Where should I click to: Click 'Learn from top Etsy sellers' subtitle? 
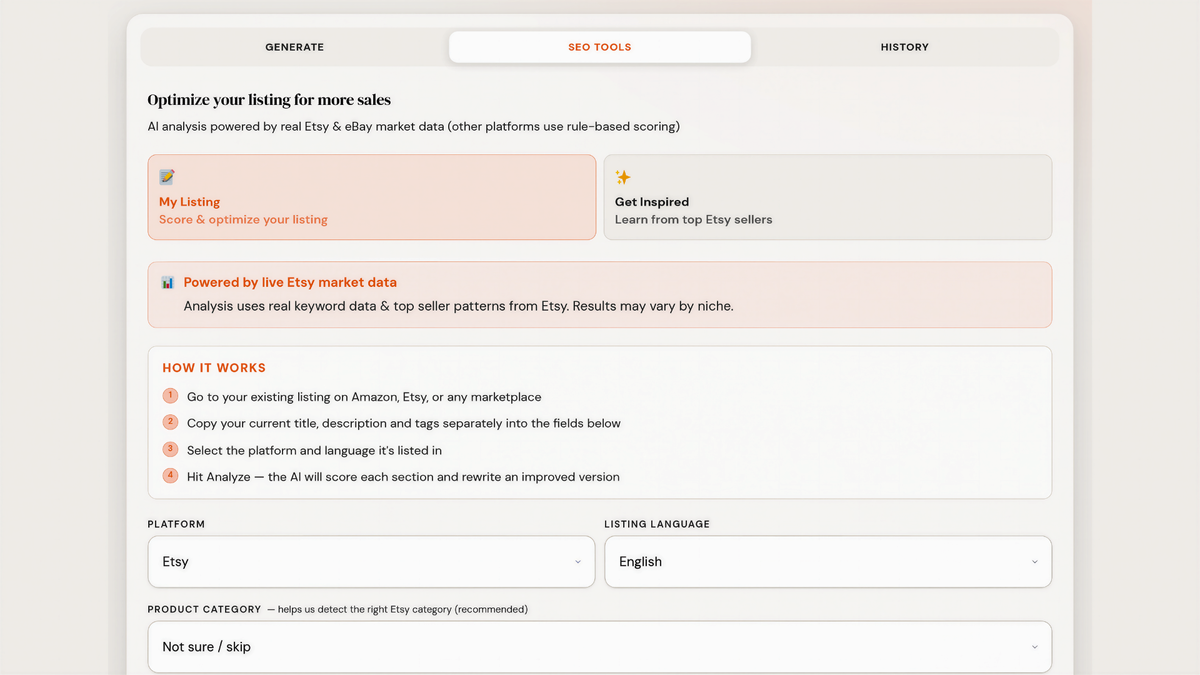[693, 220]
